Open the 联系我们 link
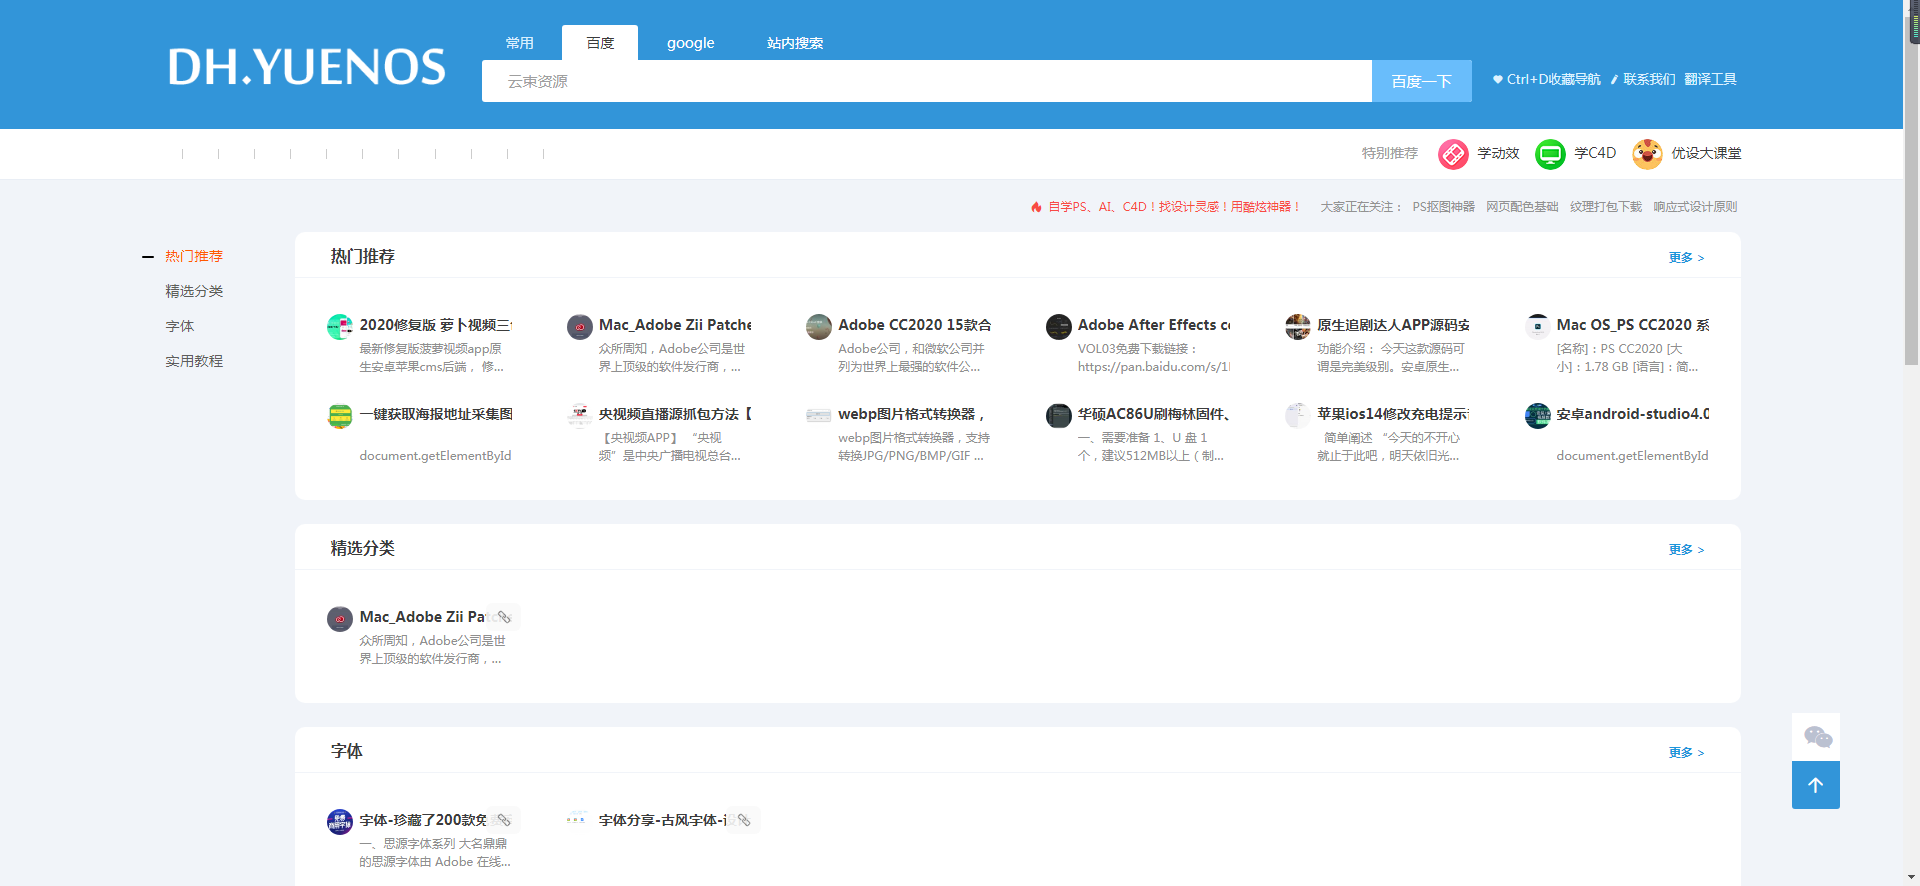1920x886 pixels. pyautogui.click(x=1649, y=80)
